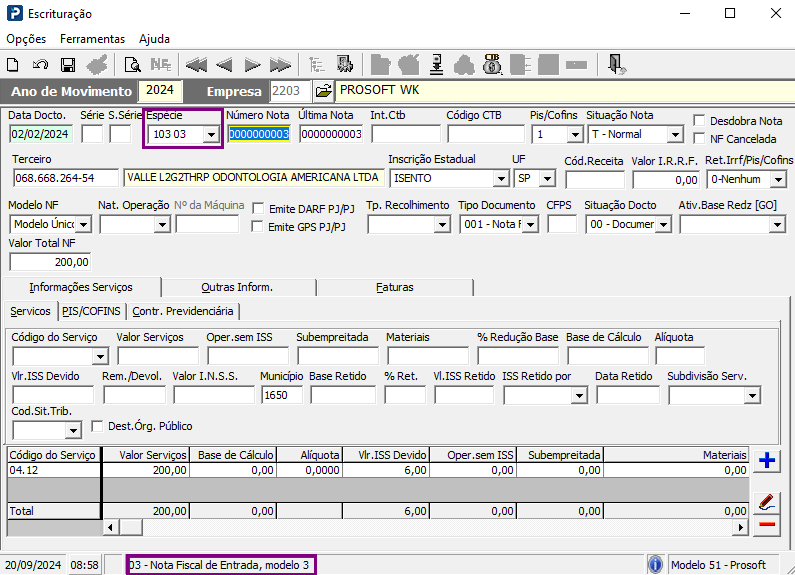Open the search document magnifier icon
This screenshot has height=575, width=795.
pos(133,65)
